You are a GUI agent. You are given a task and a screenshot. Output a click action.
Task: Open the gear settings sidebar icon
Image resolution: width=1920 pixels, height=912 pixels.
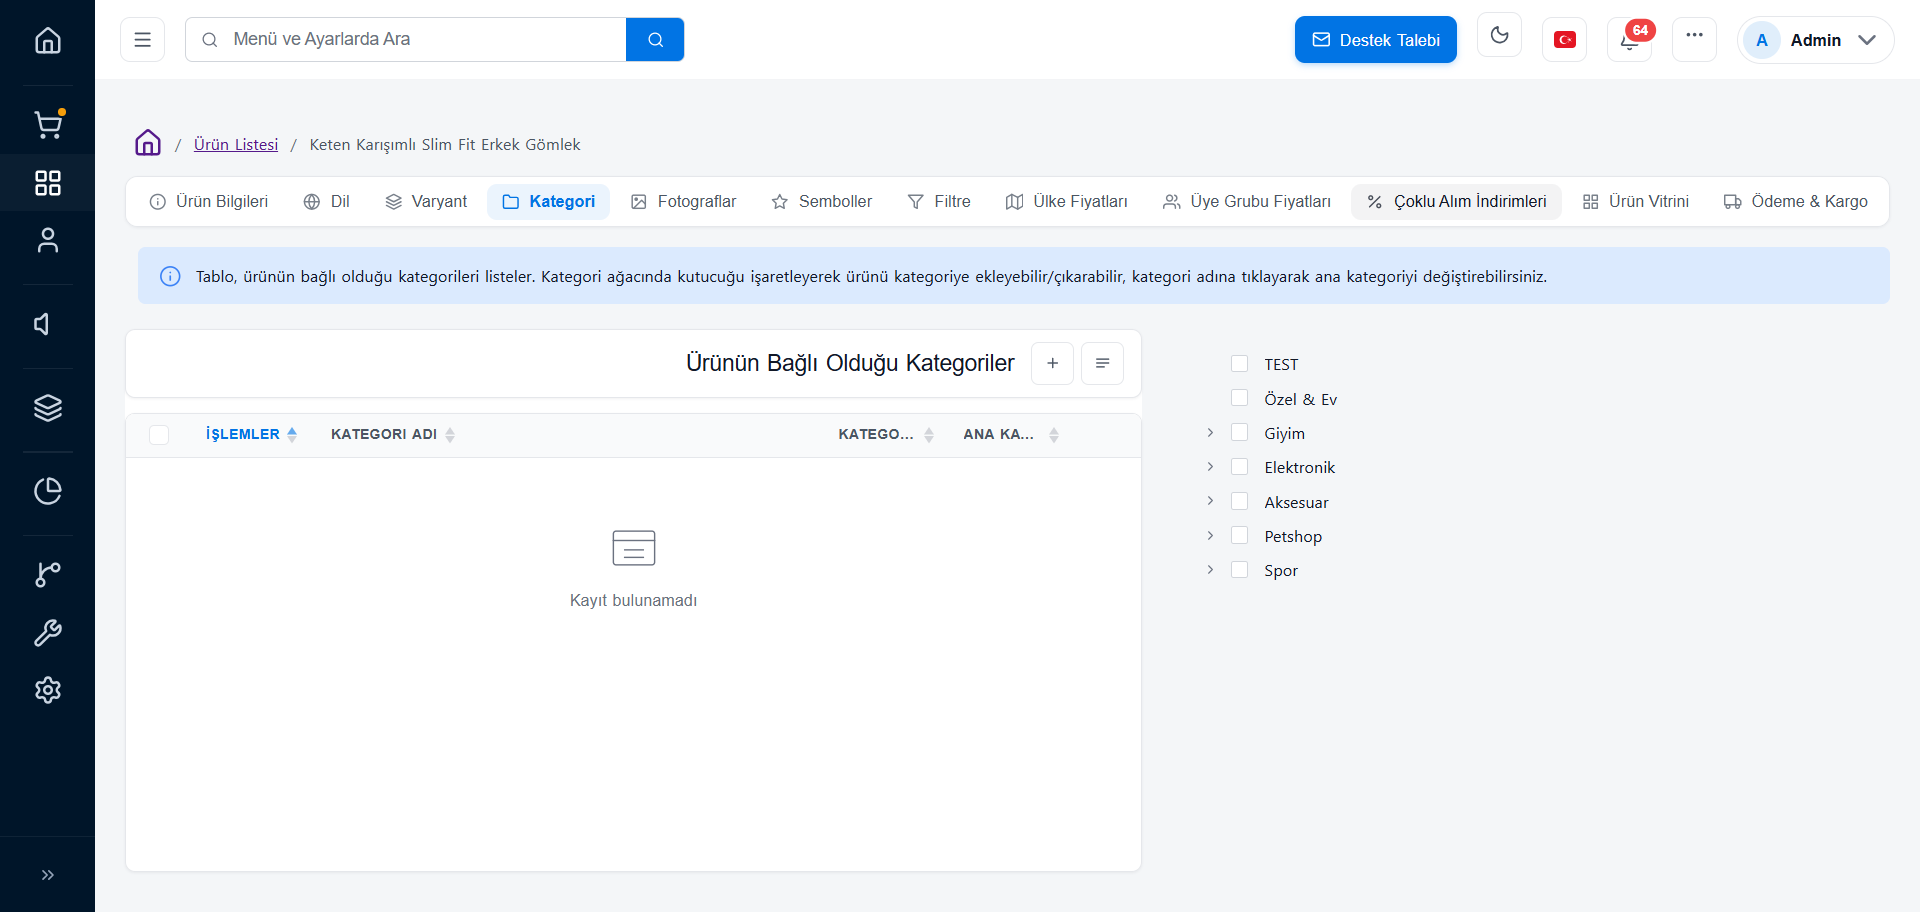point(48,690)
